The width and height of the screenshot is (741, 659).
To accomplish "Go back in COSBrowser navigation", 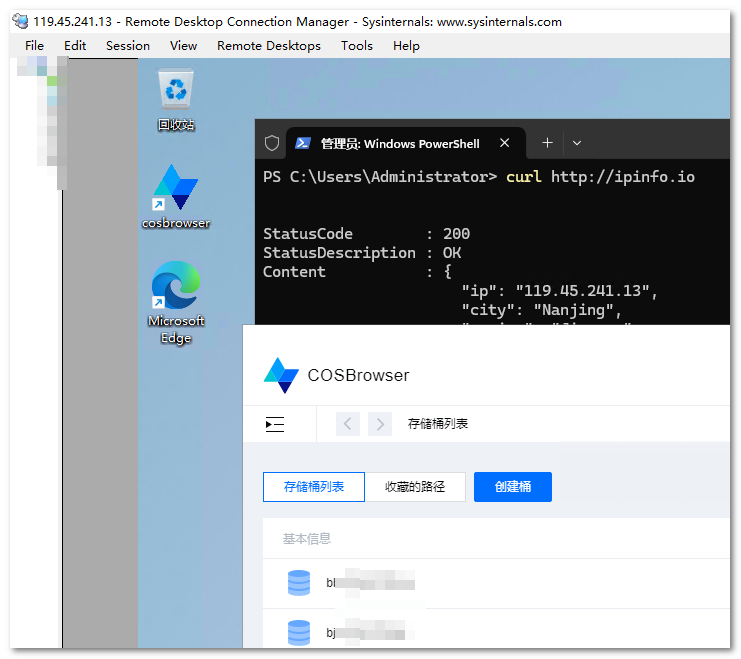I will click(x=348, y=424).
